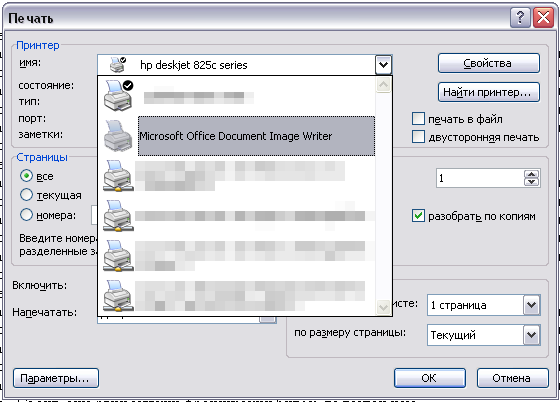Select Microsoft Office Document Image Writer in the list
Screen dimensions: 560x402
(256, 136)
